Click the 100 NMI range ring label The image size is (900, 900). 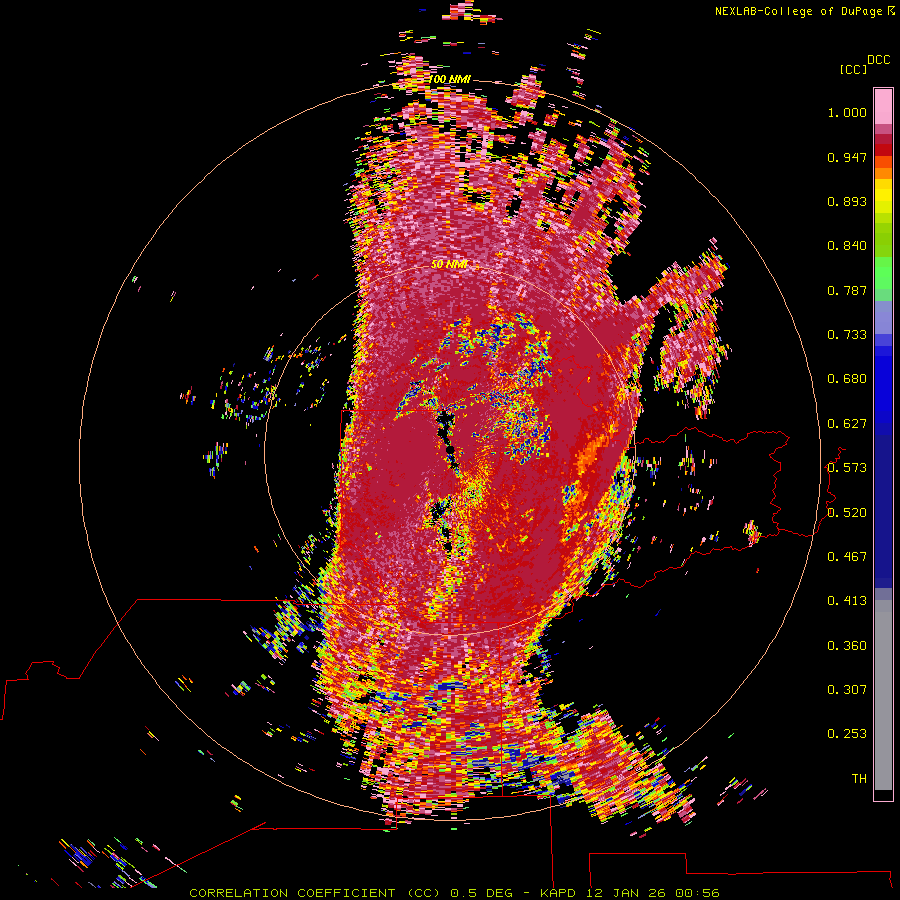coord(449,79)
